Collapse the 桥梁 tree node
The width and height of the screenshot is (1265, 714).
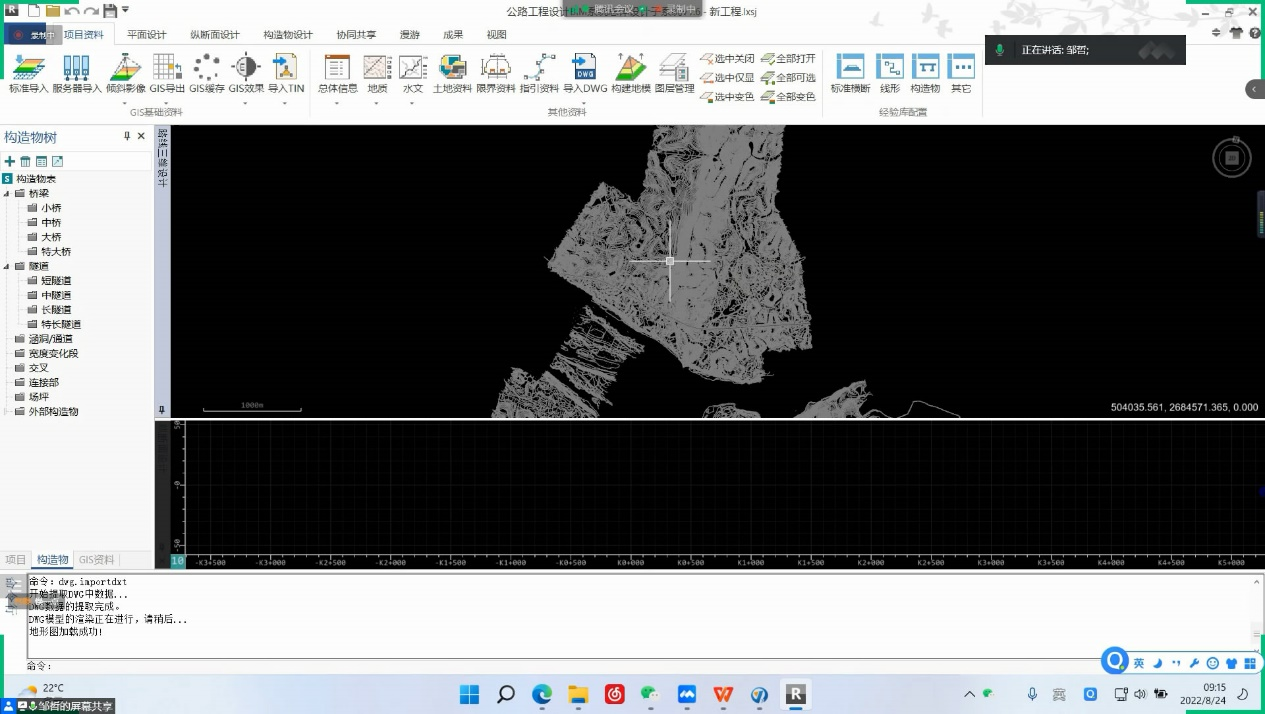(x=7, y=193)
